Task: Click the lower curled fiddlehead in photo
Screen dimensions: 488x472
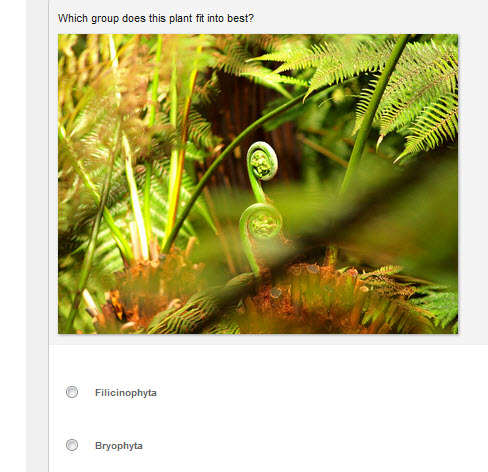Action: pyautogui.click(x=261, y=222)
